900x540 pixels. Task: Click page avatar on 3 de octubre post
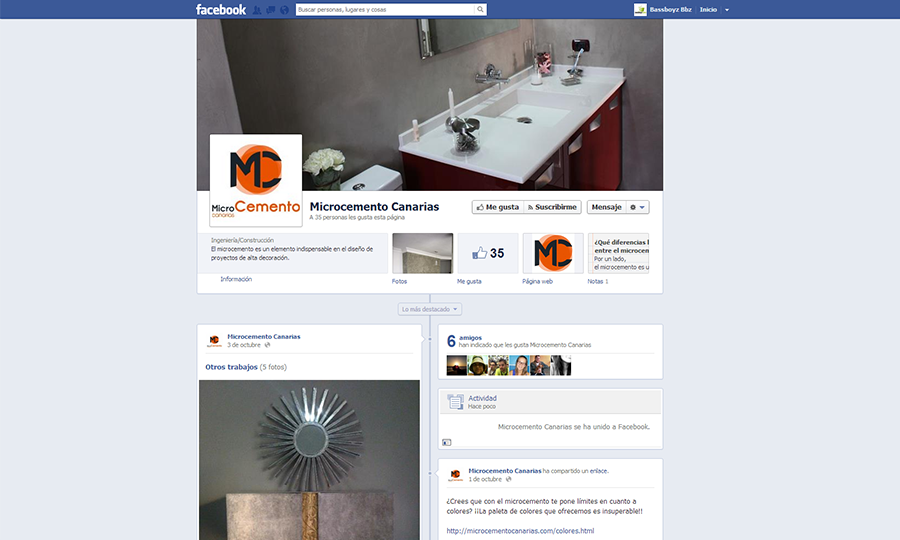click(214, 341)
